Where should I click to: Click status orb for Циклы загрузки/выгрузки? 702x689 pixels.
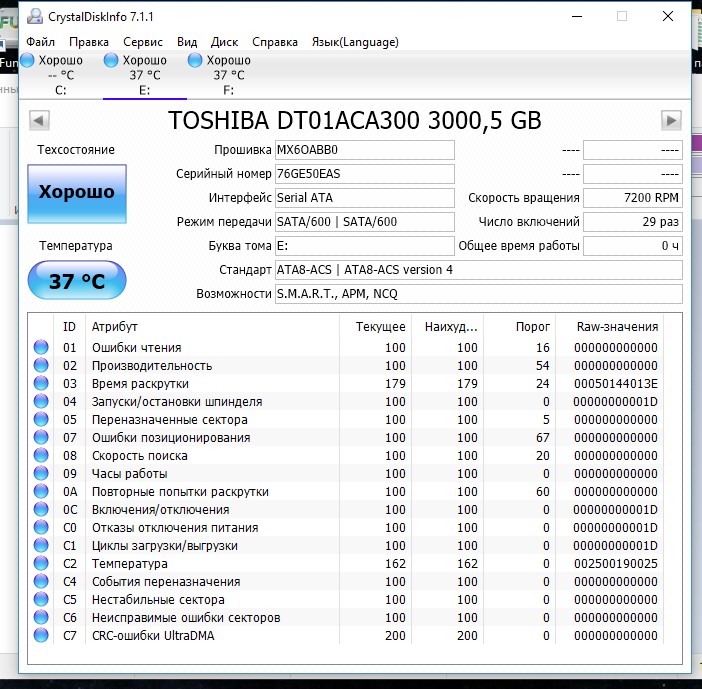click(41, 545)
